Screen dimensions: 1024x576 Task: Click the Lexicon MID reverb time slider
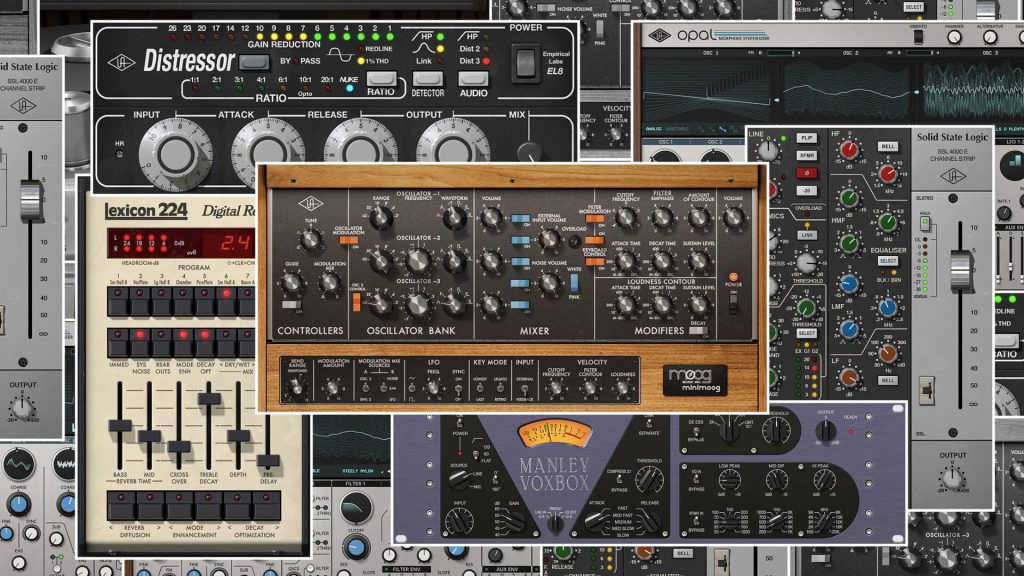pyautogui.click(x=149, y=435)
